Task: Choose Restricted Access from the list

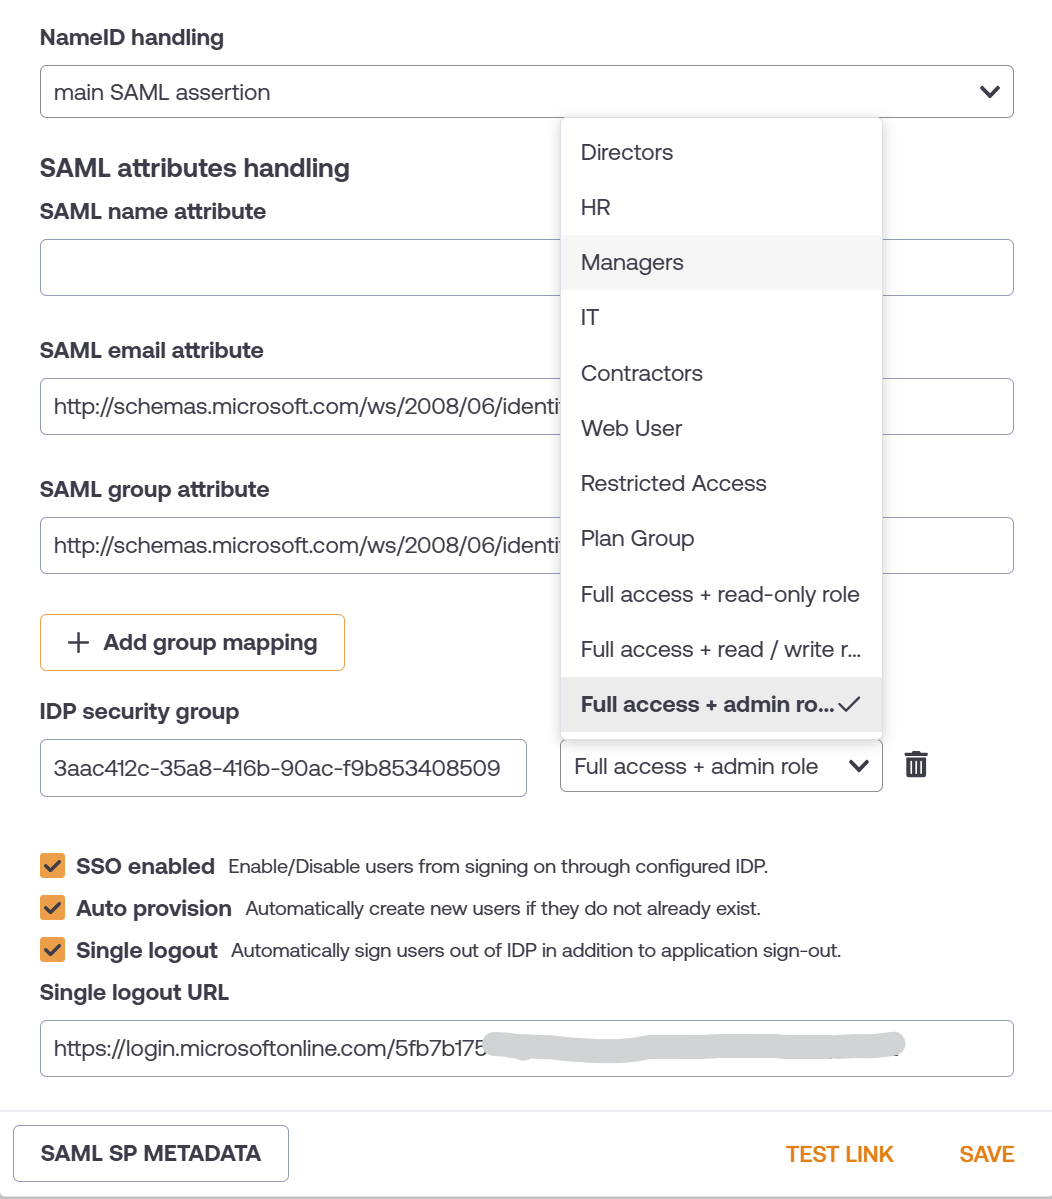Action: pyautogui.click(x=673, y=484)
